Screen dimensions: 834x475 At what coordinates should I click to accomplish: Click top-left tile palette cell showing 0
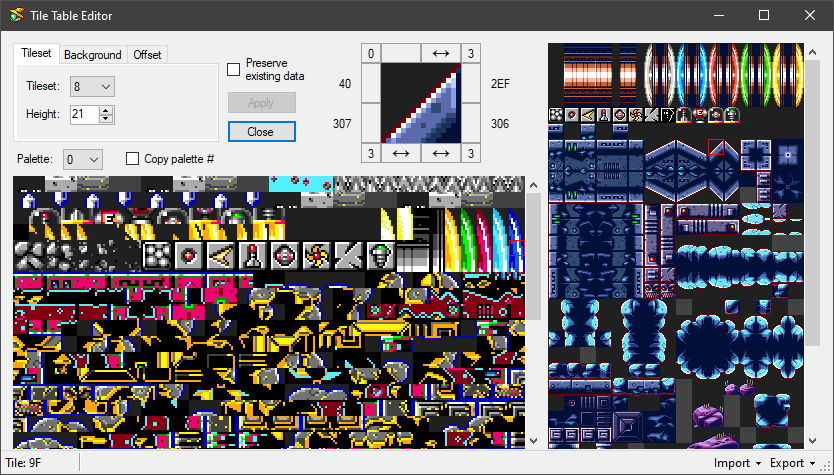[371, 53]
